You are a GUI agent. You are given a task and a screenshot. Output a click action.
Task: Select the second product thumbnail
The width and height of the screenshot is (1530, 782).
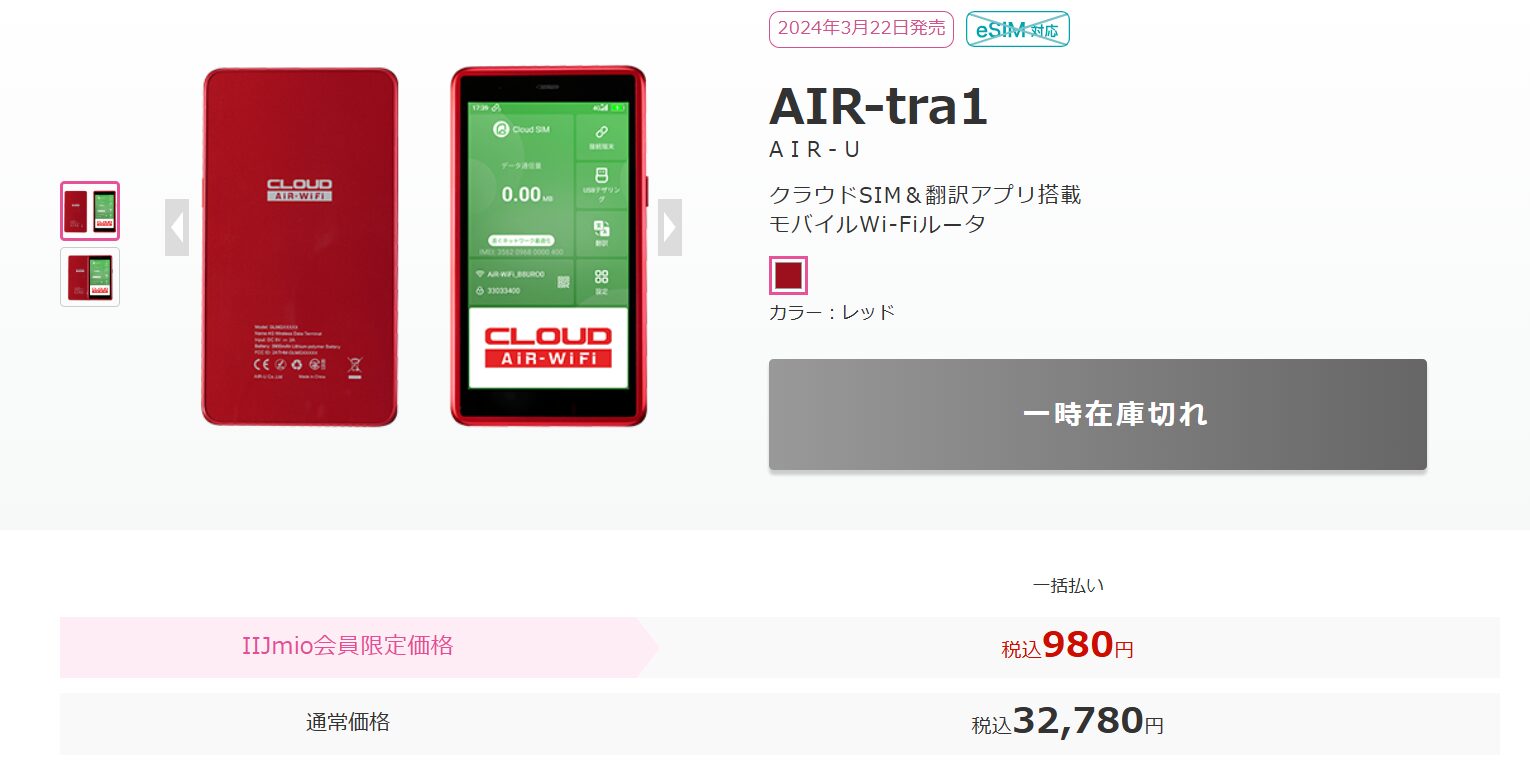[x=90, y=277]
